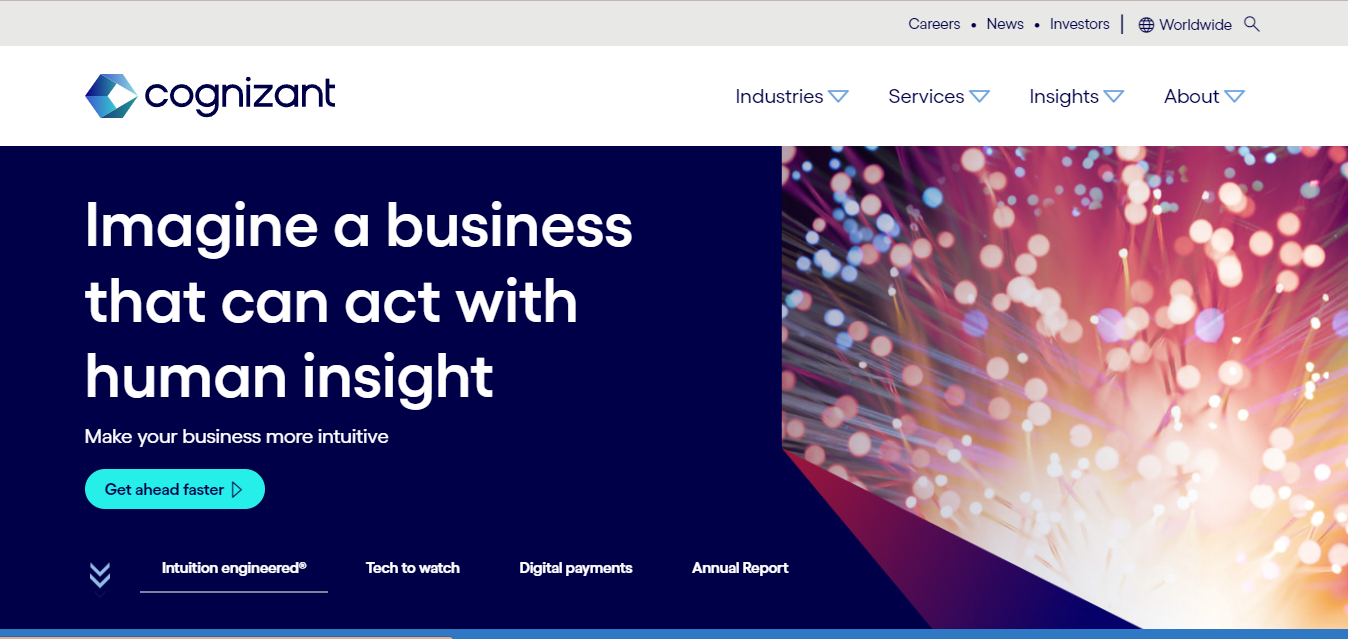Open the Careers link

coord(934,24)
